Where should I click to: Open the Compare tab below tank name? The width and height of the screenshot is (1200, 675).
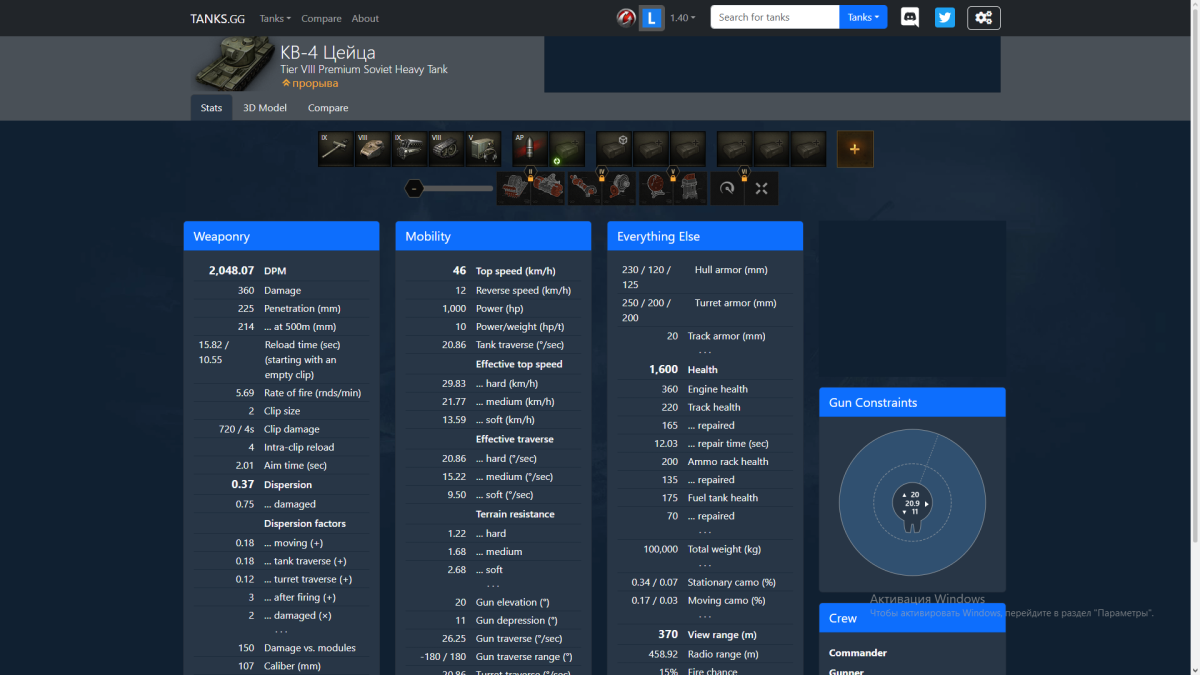point(328,108)
